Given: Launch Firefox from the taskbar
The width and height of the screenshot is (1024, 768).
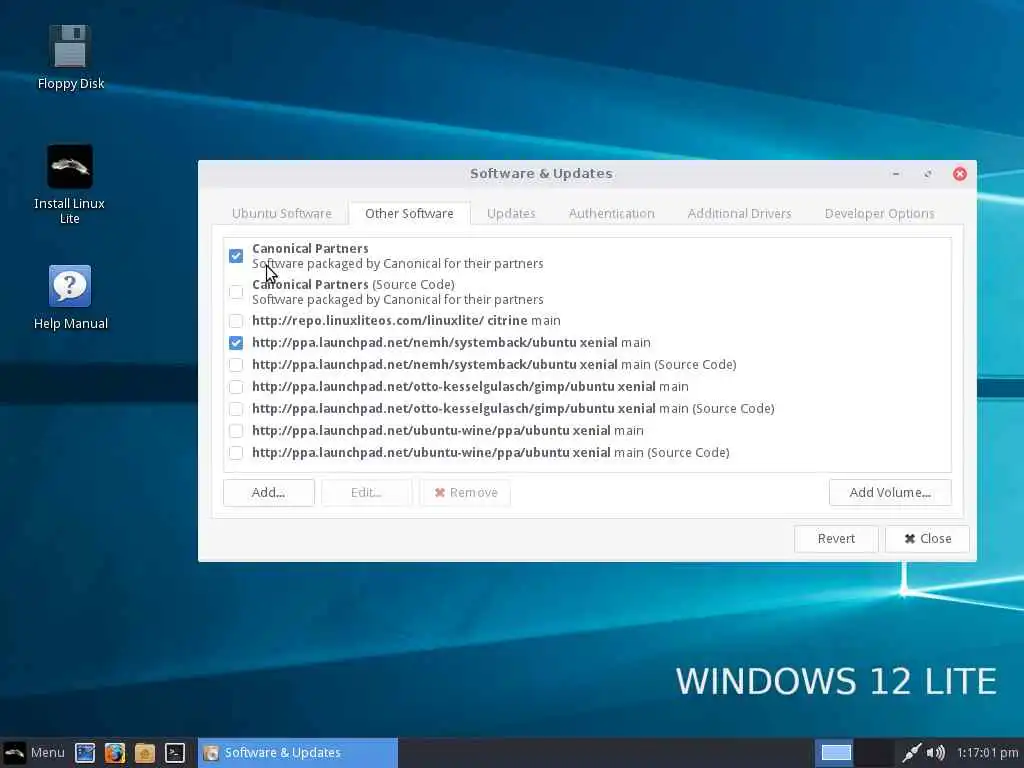Looking at the screenshot, I should click(115, 752).
